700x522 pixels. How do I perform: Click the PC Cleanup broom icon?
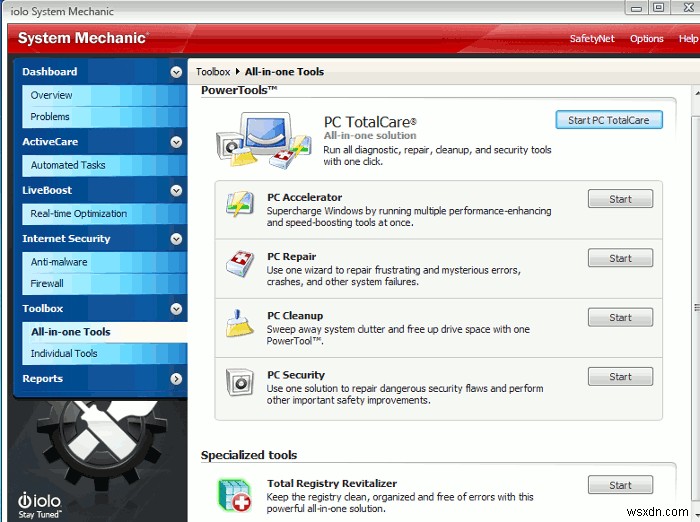point(240,323)
